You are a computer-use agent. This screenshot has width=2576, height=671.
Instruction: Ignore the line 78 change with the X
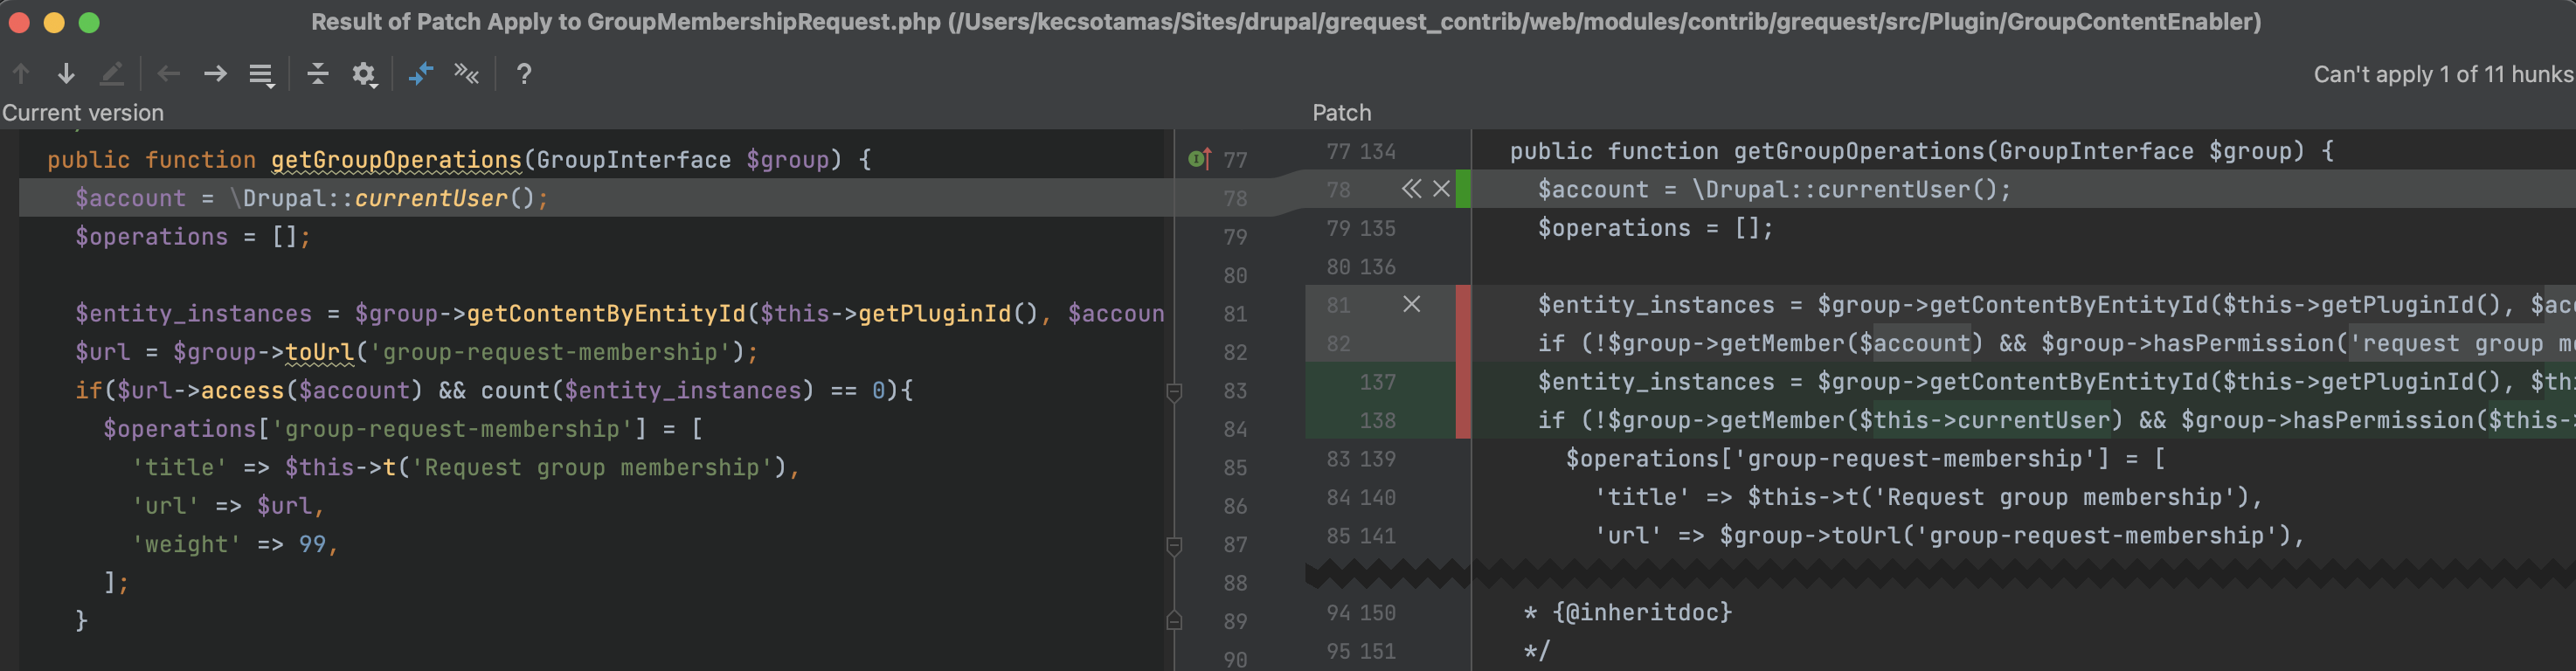coord(1441,189)
